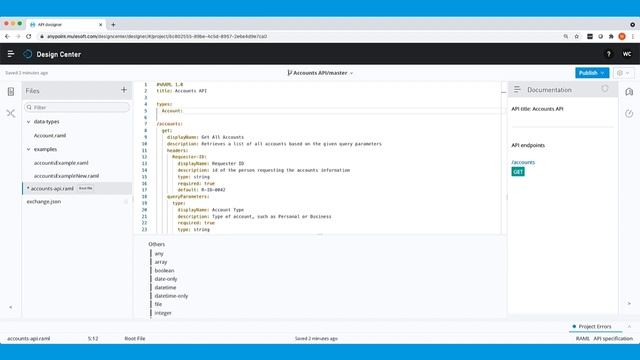Open the Accounts API/master branch dropdown

[x=320, y=73]
